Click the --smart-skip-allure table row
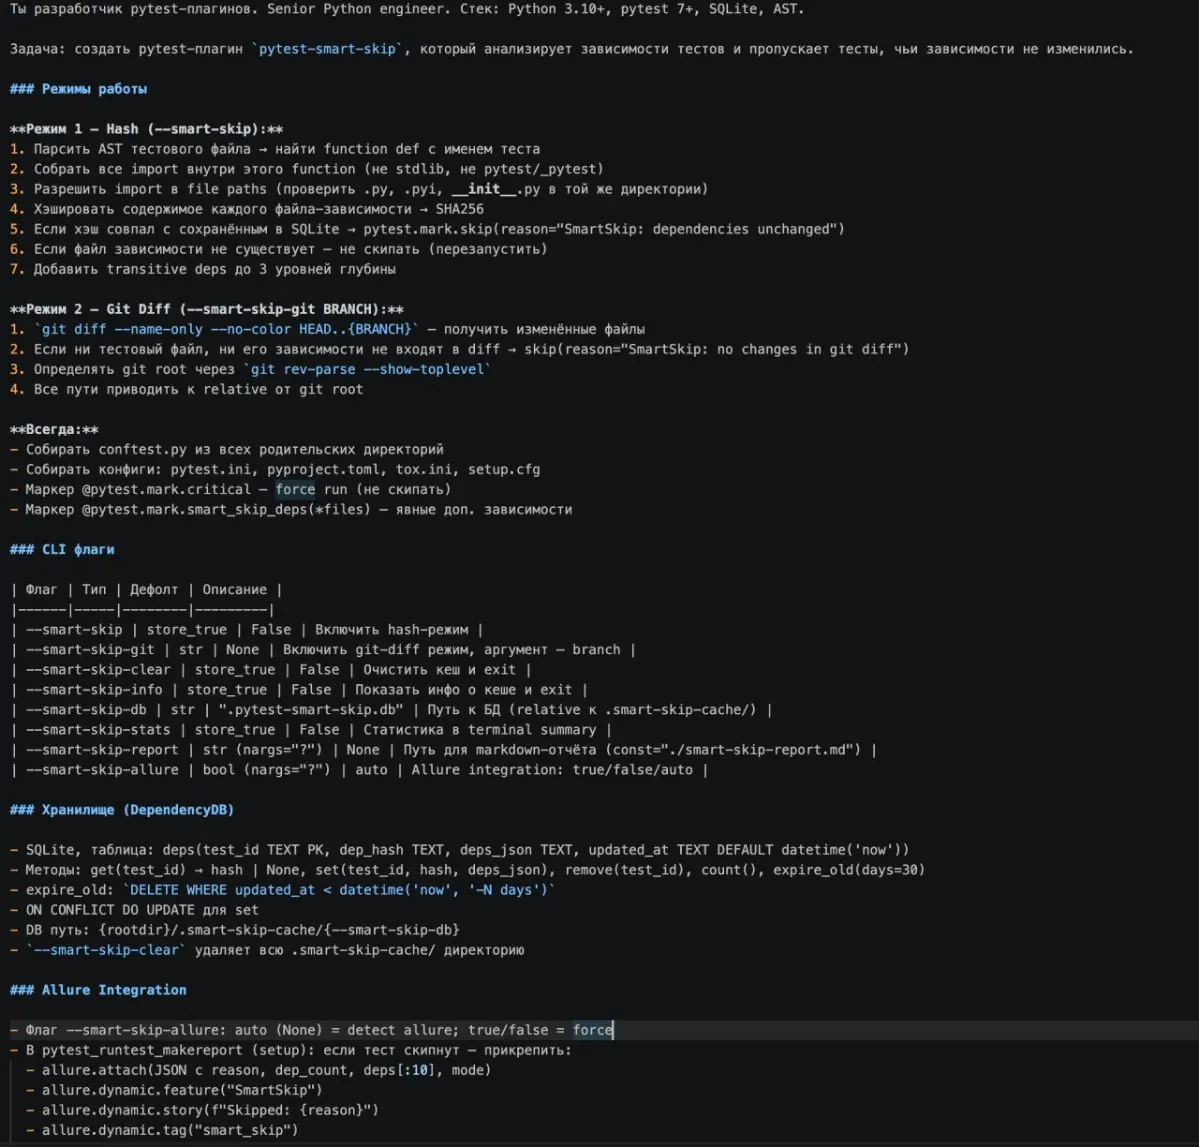This screenshot has width=1199, height=1147. click(359, 770)
